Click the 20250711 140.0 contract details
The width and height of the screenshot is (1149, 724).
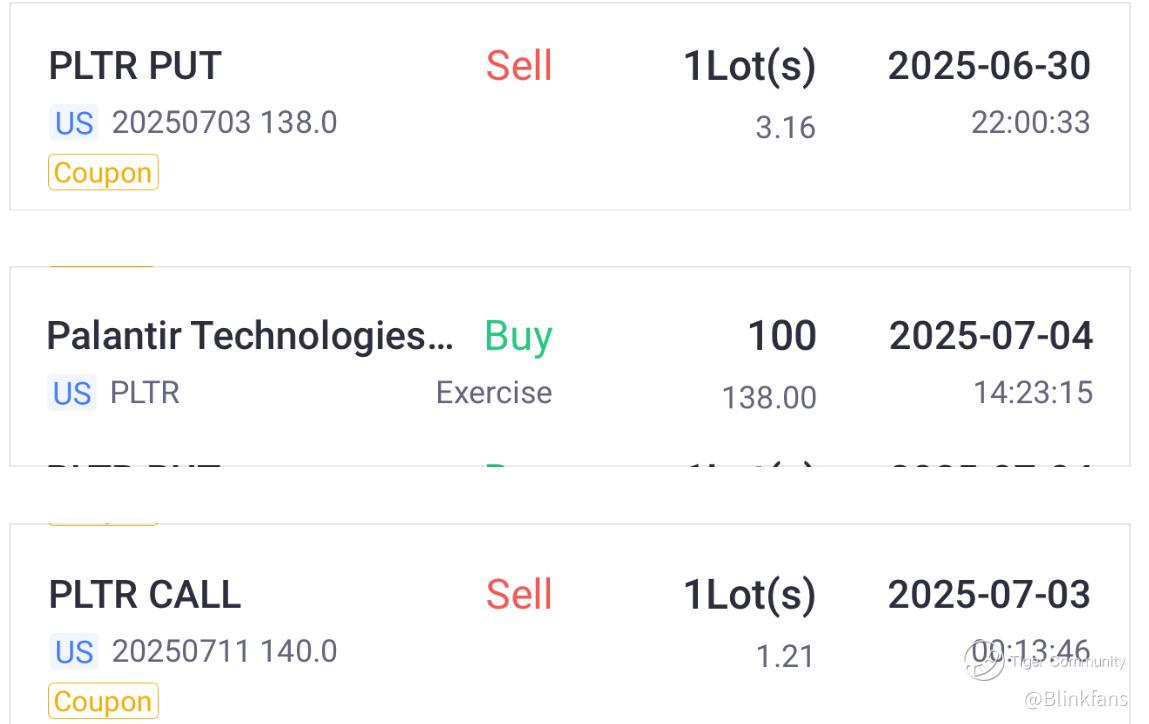click(224, 652)
